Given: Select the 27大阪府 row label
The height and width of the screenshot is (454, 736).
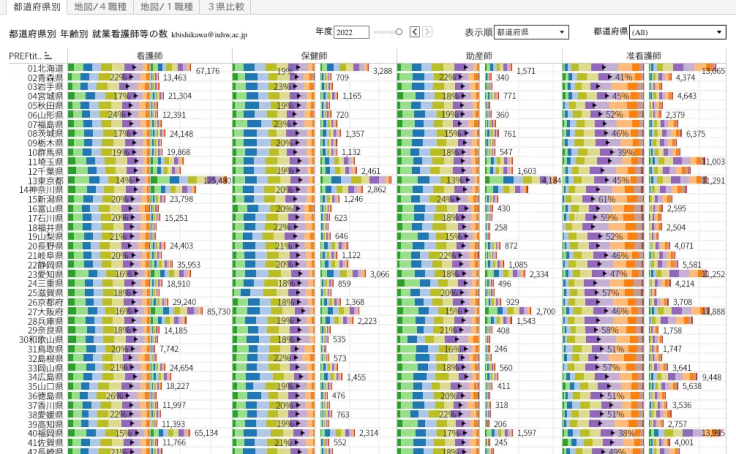Looking at the screenshot, I should point(45,312).
